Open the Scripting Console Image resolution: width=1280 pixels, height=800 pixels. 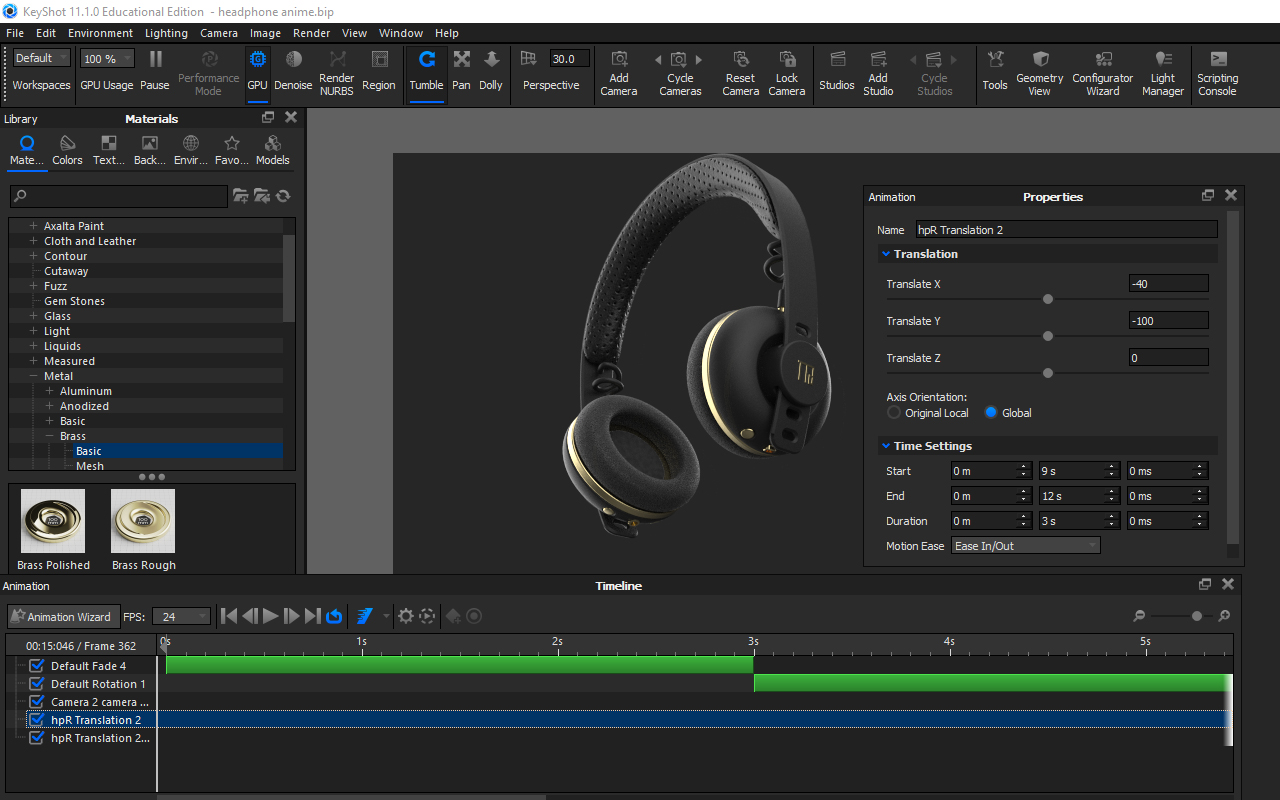pyautogui.click(x=1217, y=72)
